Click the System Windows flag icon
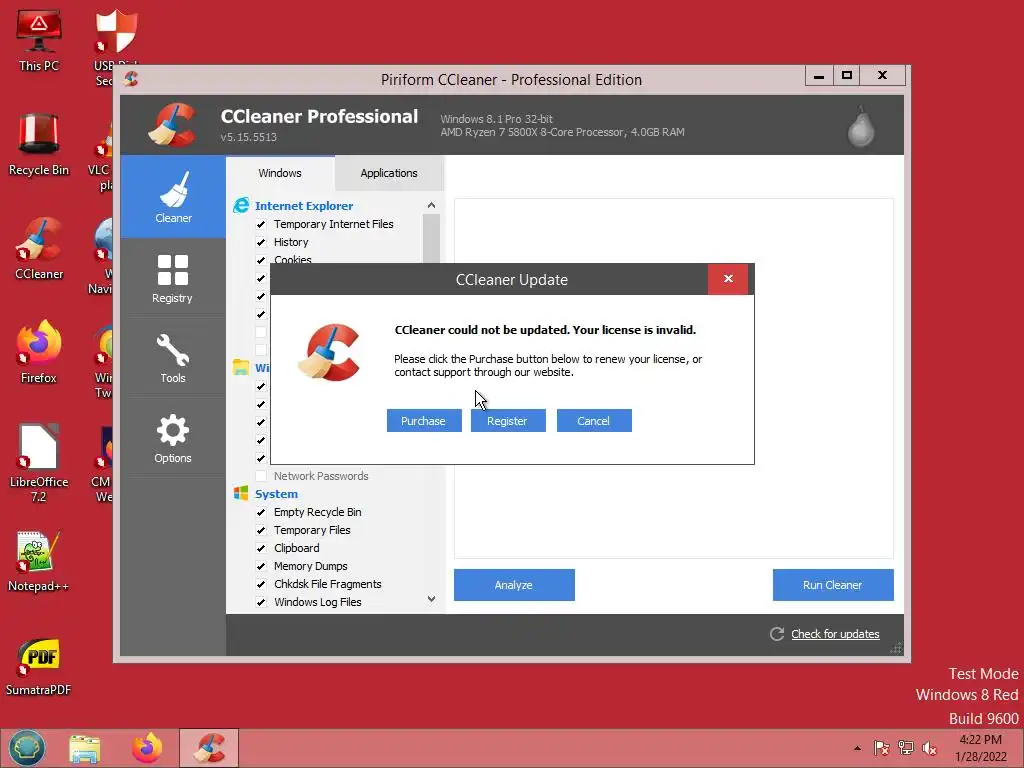Image resolution: width=1024 pixels, height=768 pixels. [x=241, y=494]
